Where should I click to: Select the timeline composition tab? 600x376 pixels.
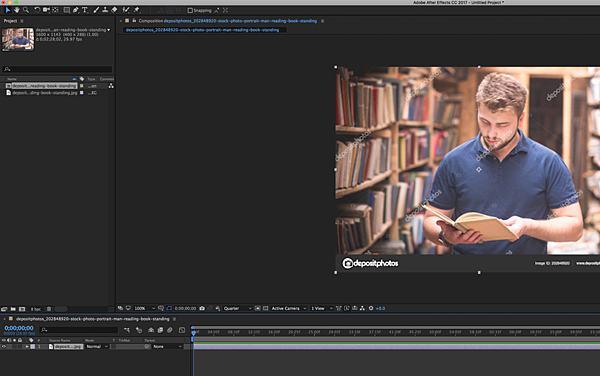[x=92, y=319]
